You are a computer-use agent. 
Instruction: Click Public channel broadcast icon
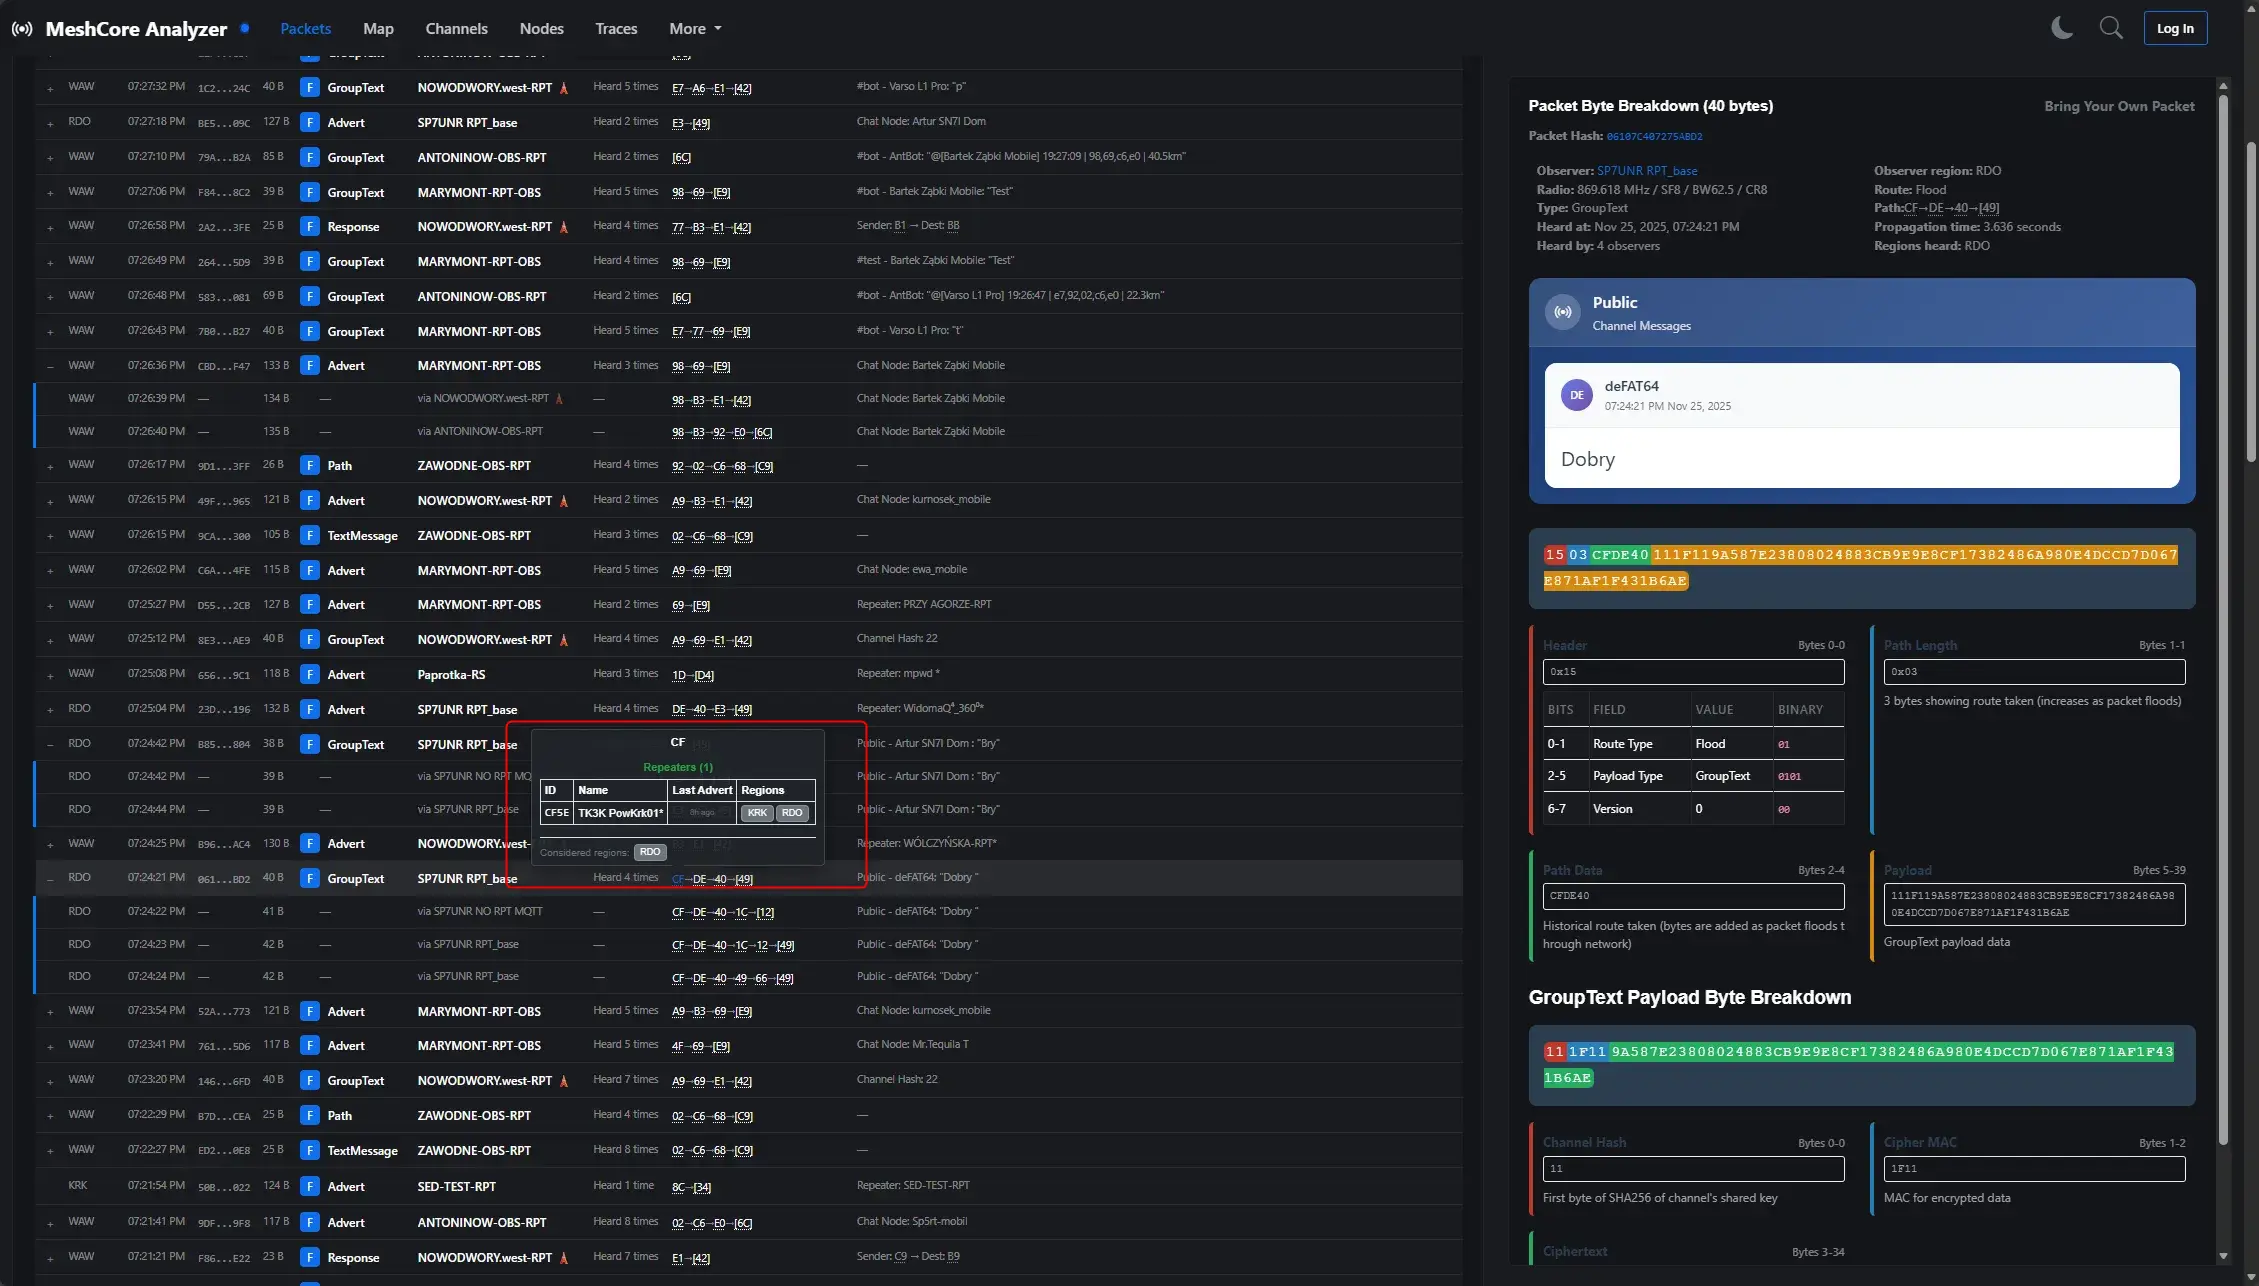1562,312
